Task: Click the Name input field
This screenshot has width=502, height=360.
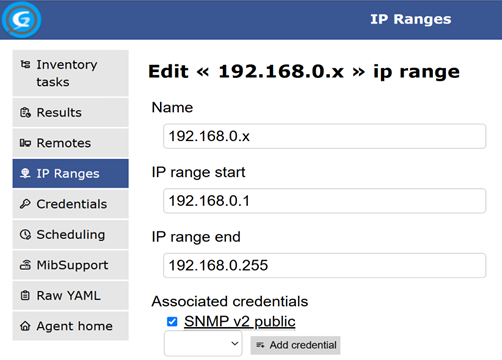Action: pyautogui.click(x=324, y=136)
